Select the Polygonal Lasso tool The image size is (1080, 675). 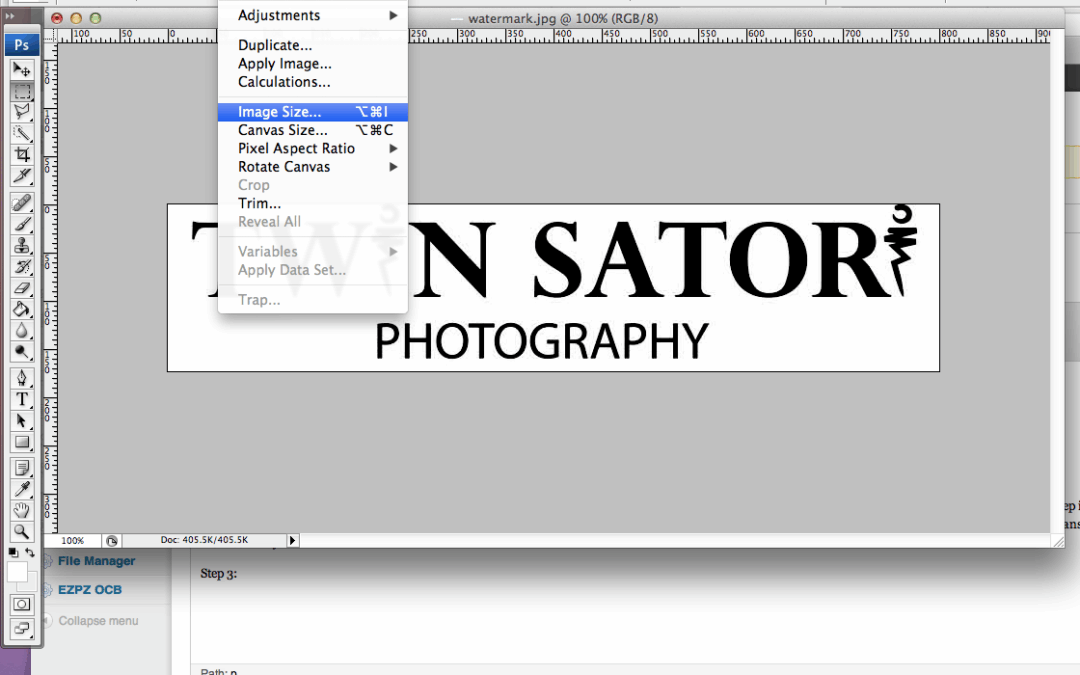click(22, 112)
